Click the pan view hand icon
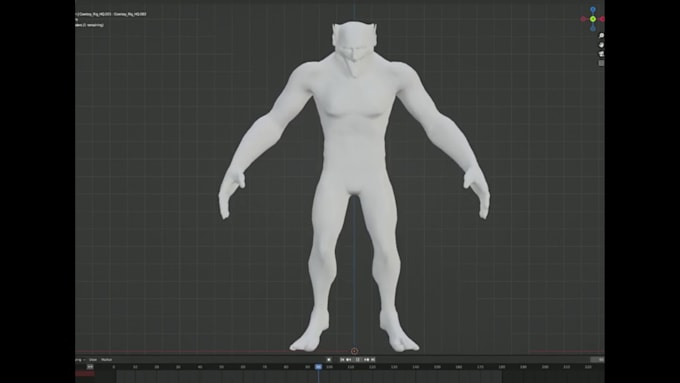This screenshot has height=383, width=680. tap(601, 45)
